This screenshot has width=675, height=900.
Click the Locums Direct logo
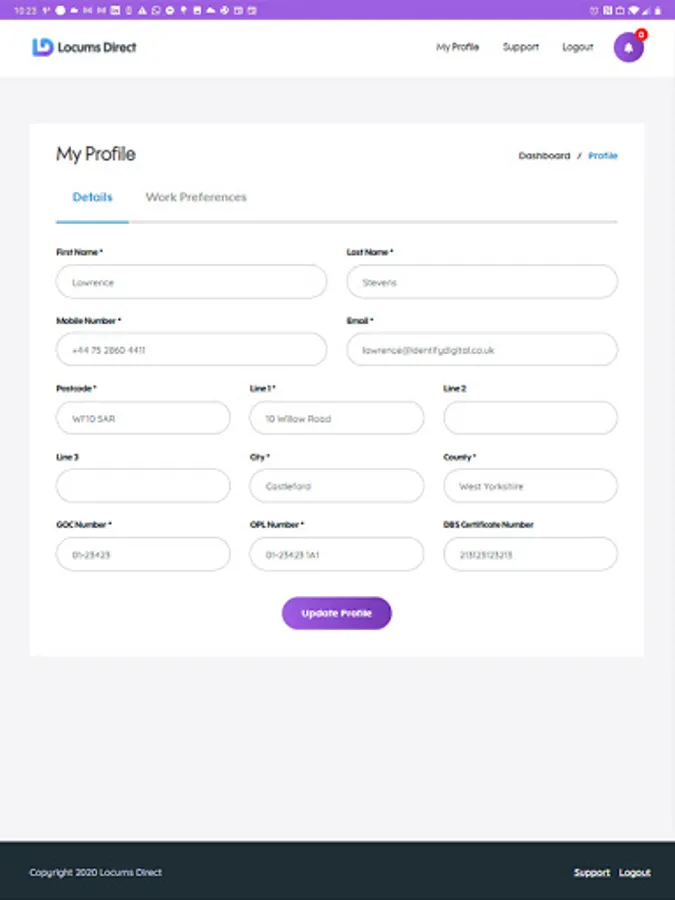84,47
